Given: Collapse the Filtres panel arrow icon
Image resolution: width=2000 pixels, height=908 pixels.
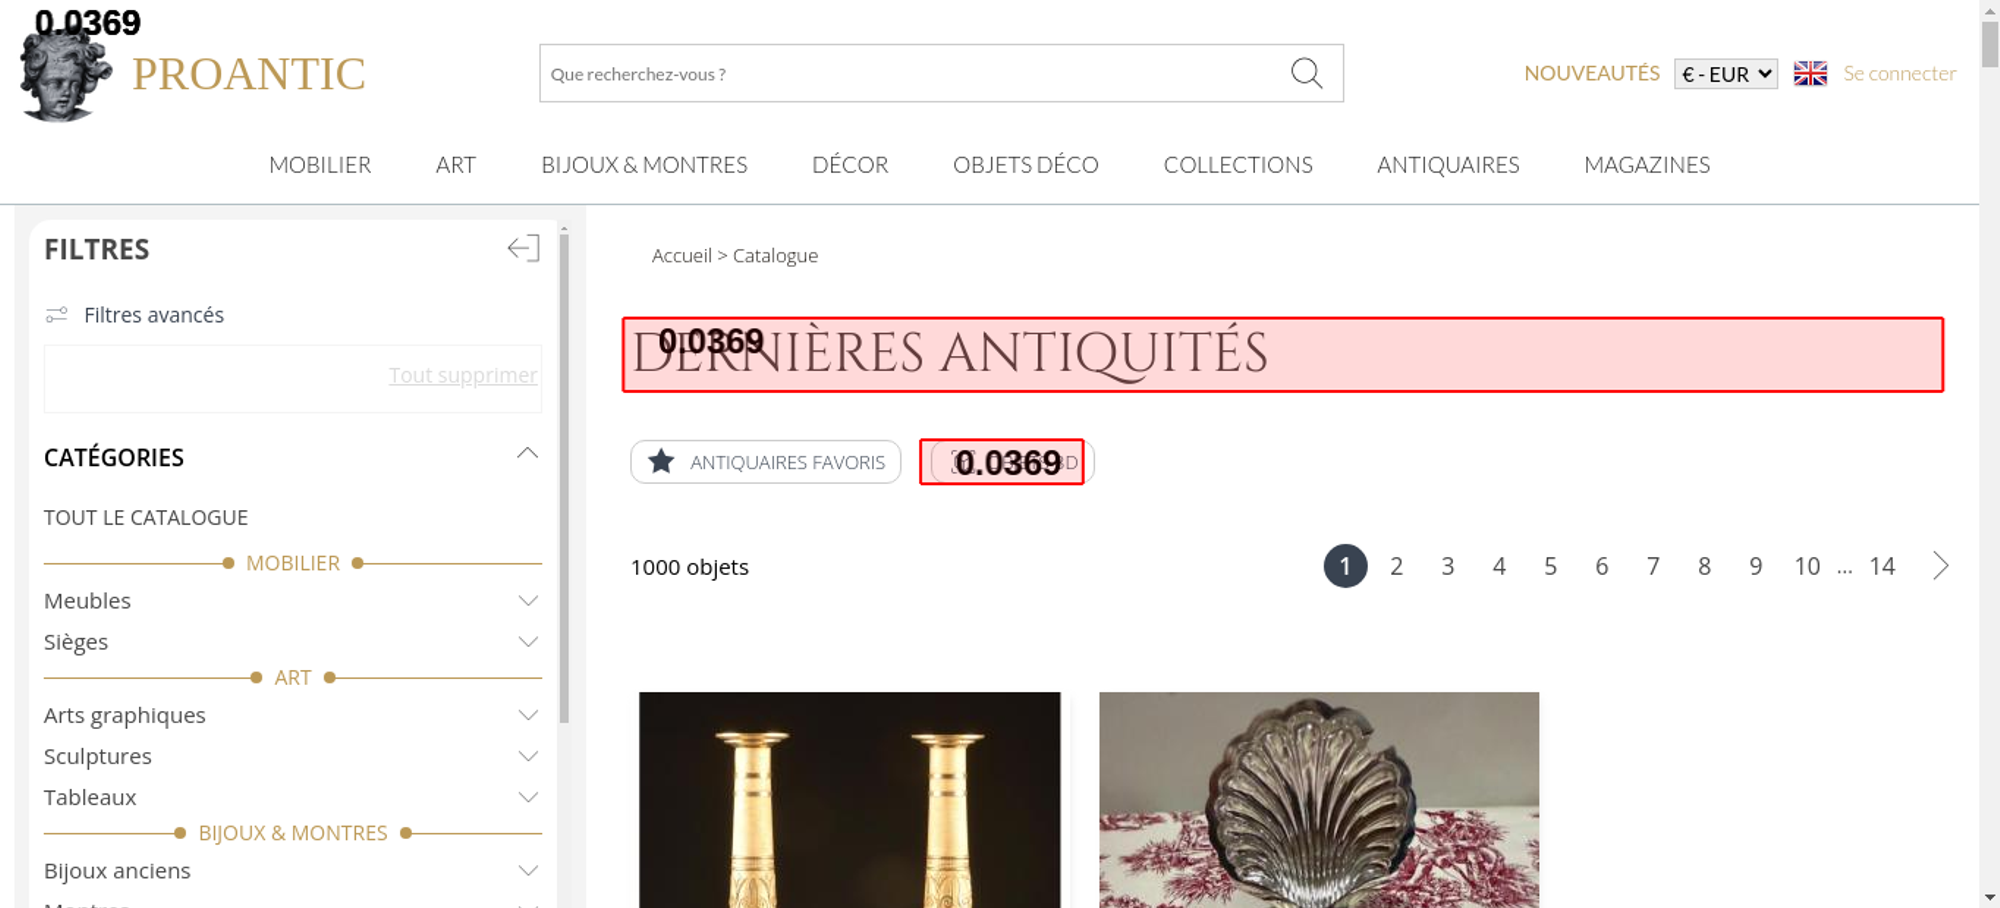Looking at the screenshot, I should pos(523,248).
